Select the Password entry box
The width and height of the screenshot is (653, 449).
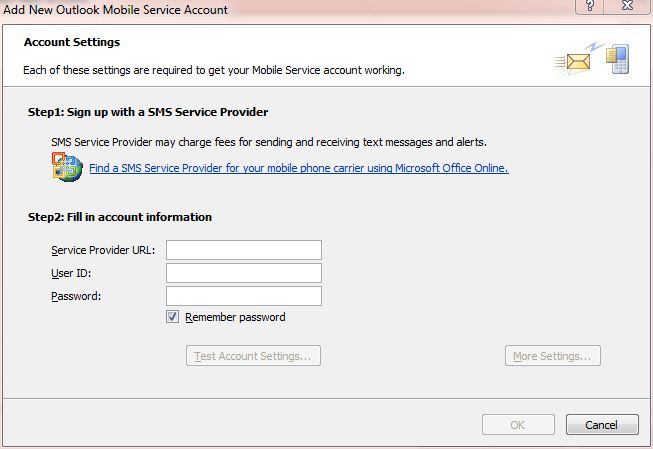click(x=243, y=296)
